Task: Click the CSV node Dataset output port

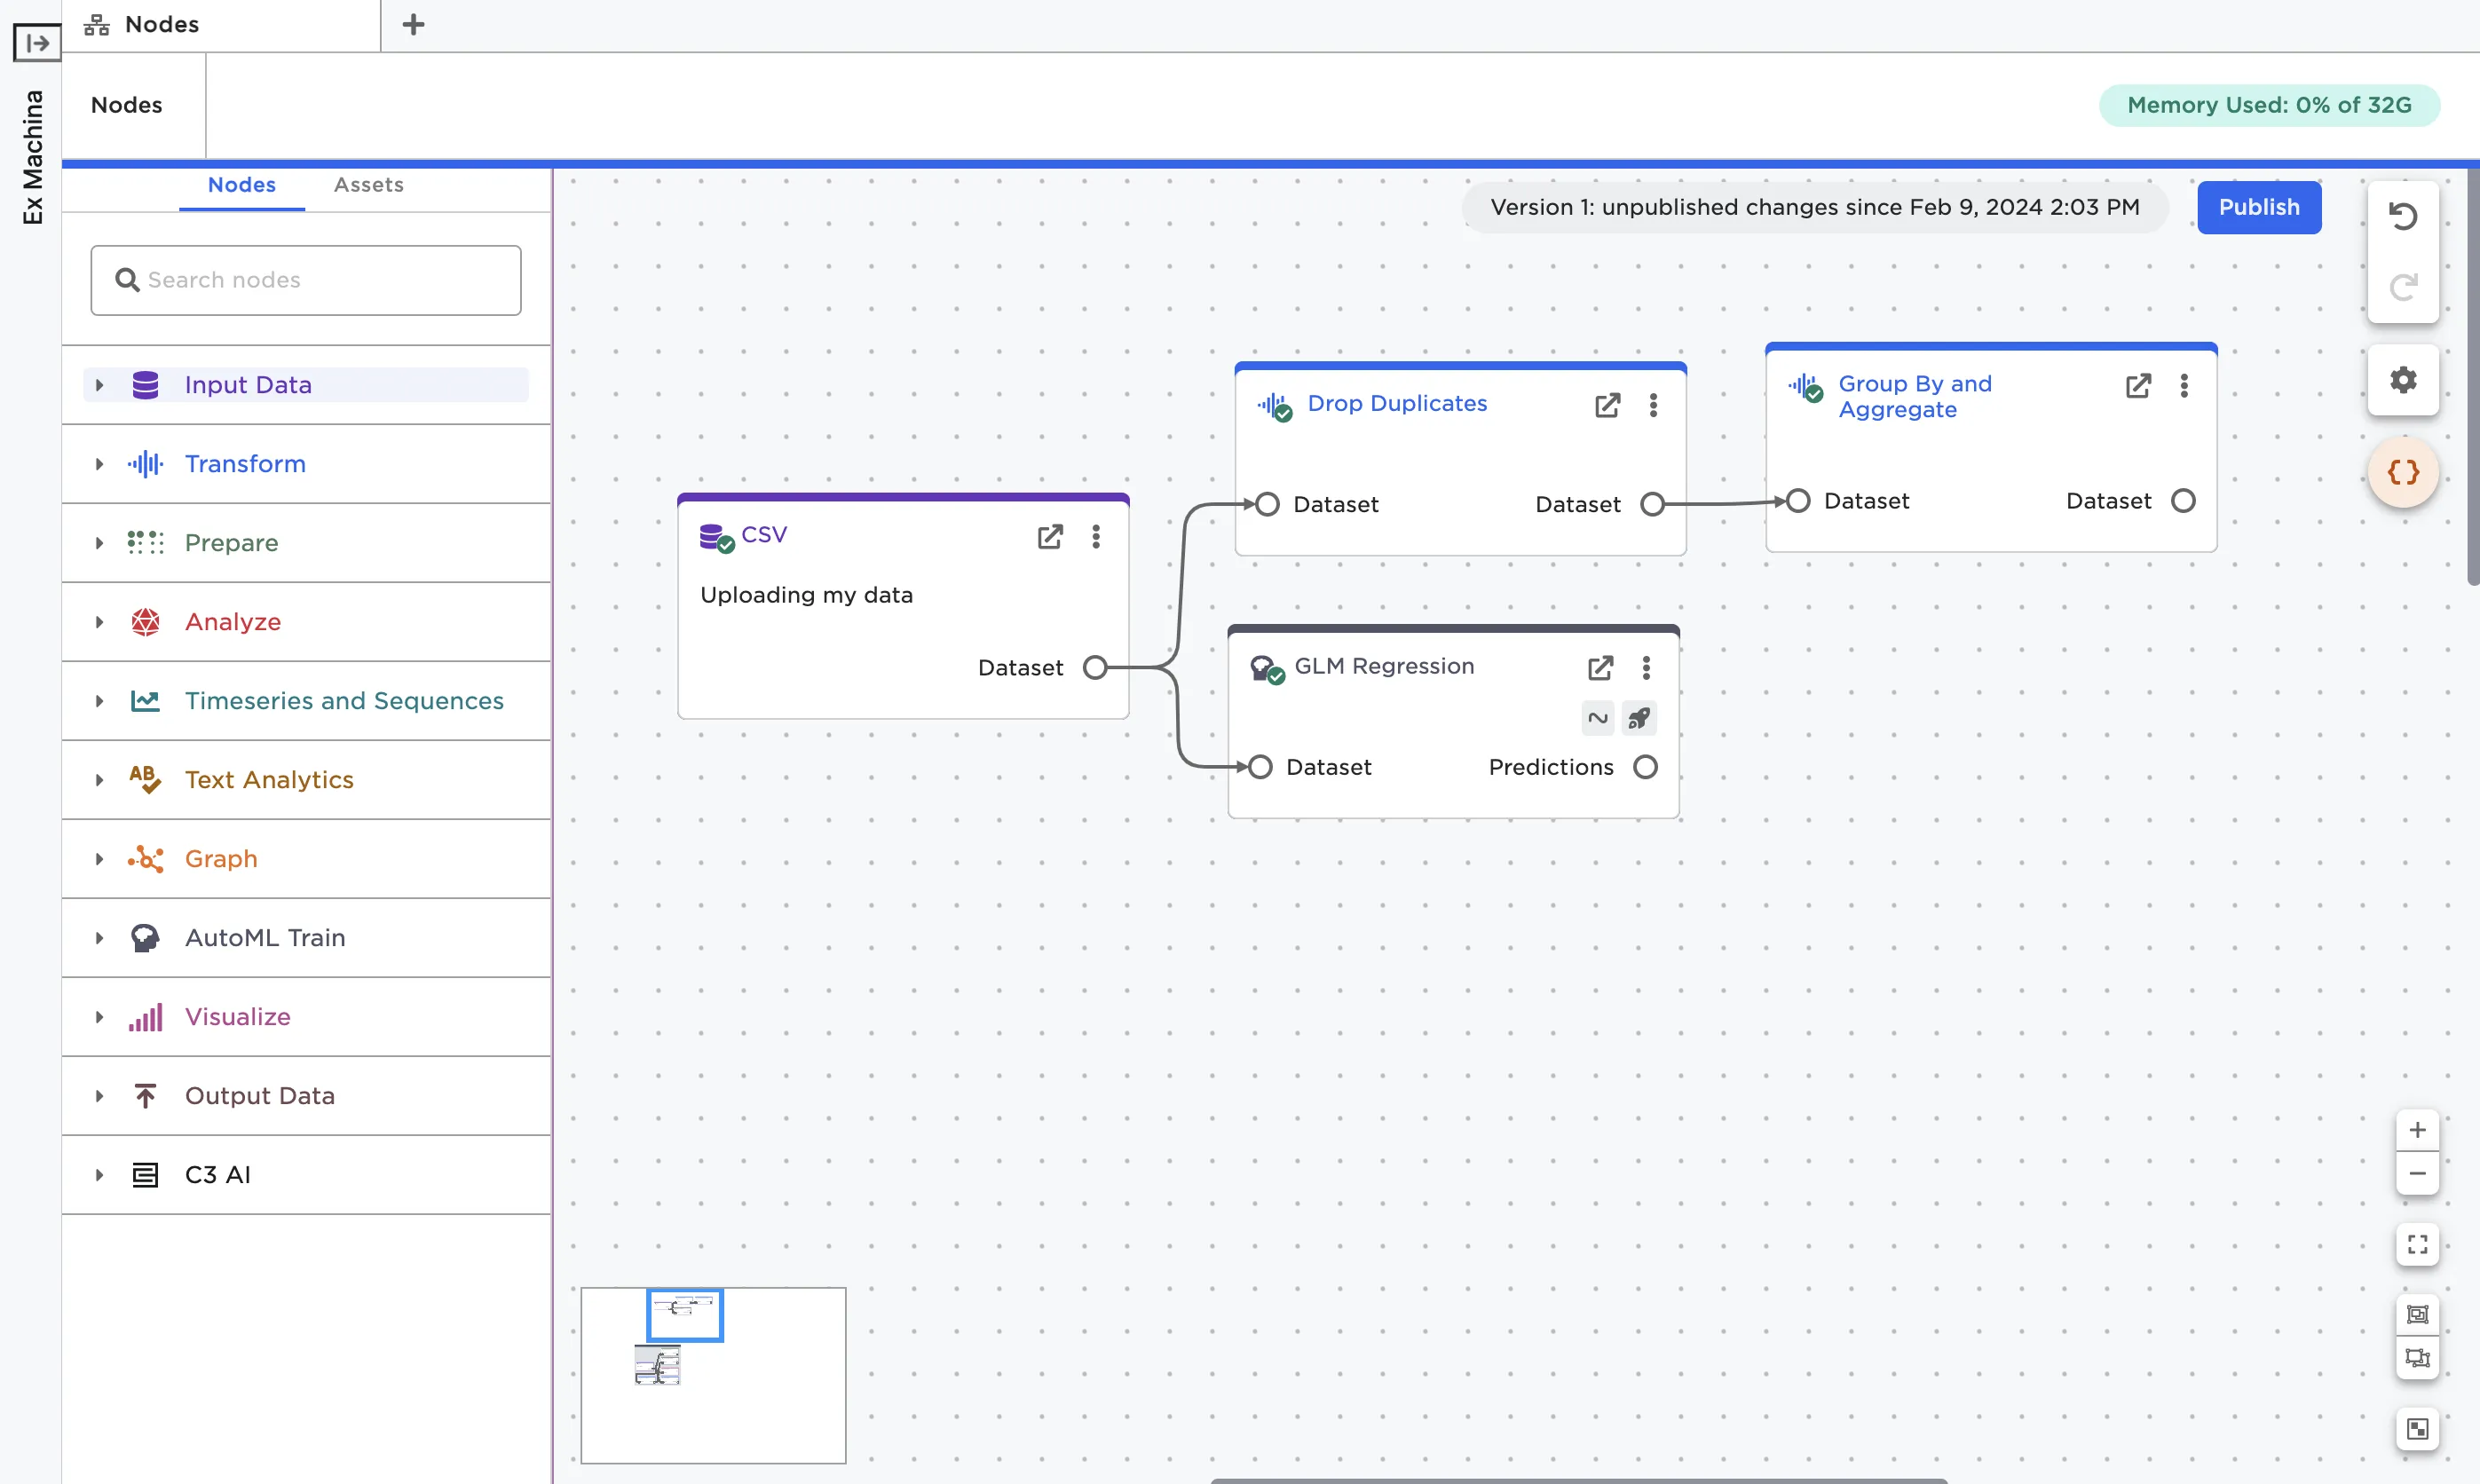Action: [x=1095, y=667]
